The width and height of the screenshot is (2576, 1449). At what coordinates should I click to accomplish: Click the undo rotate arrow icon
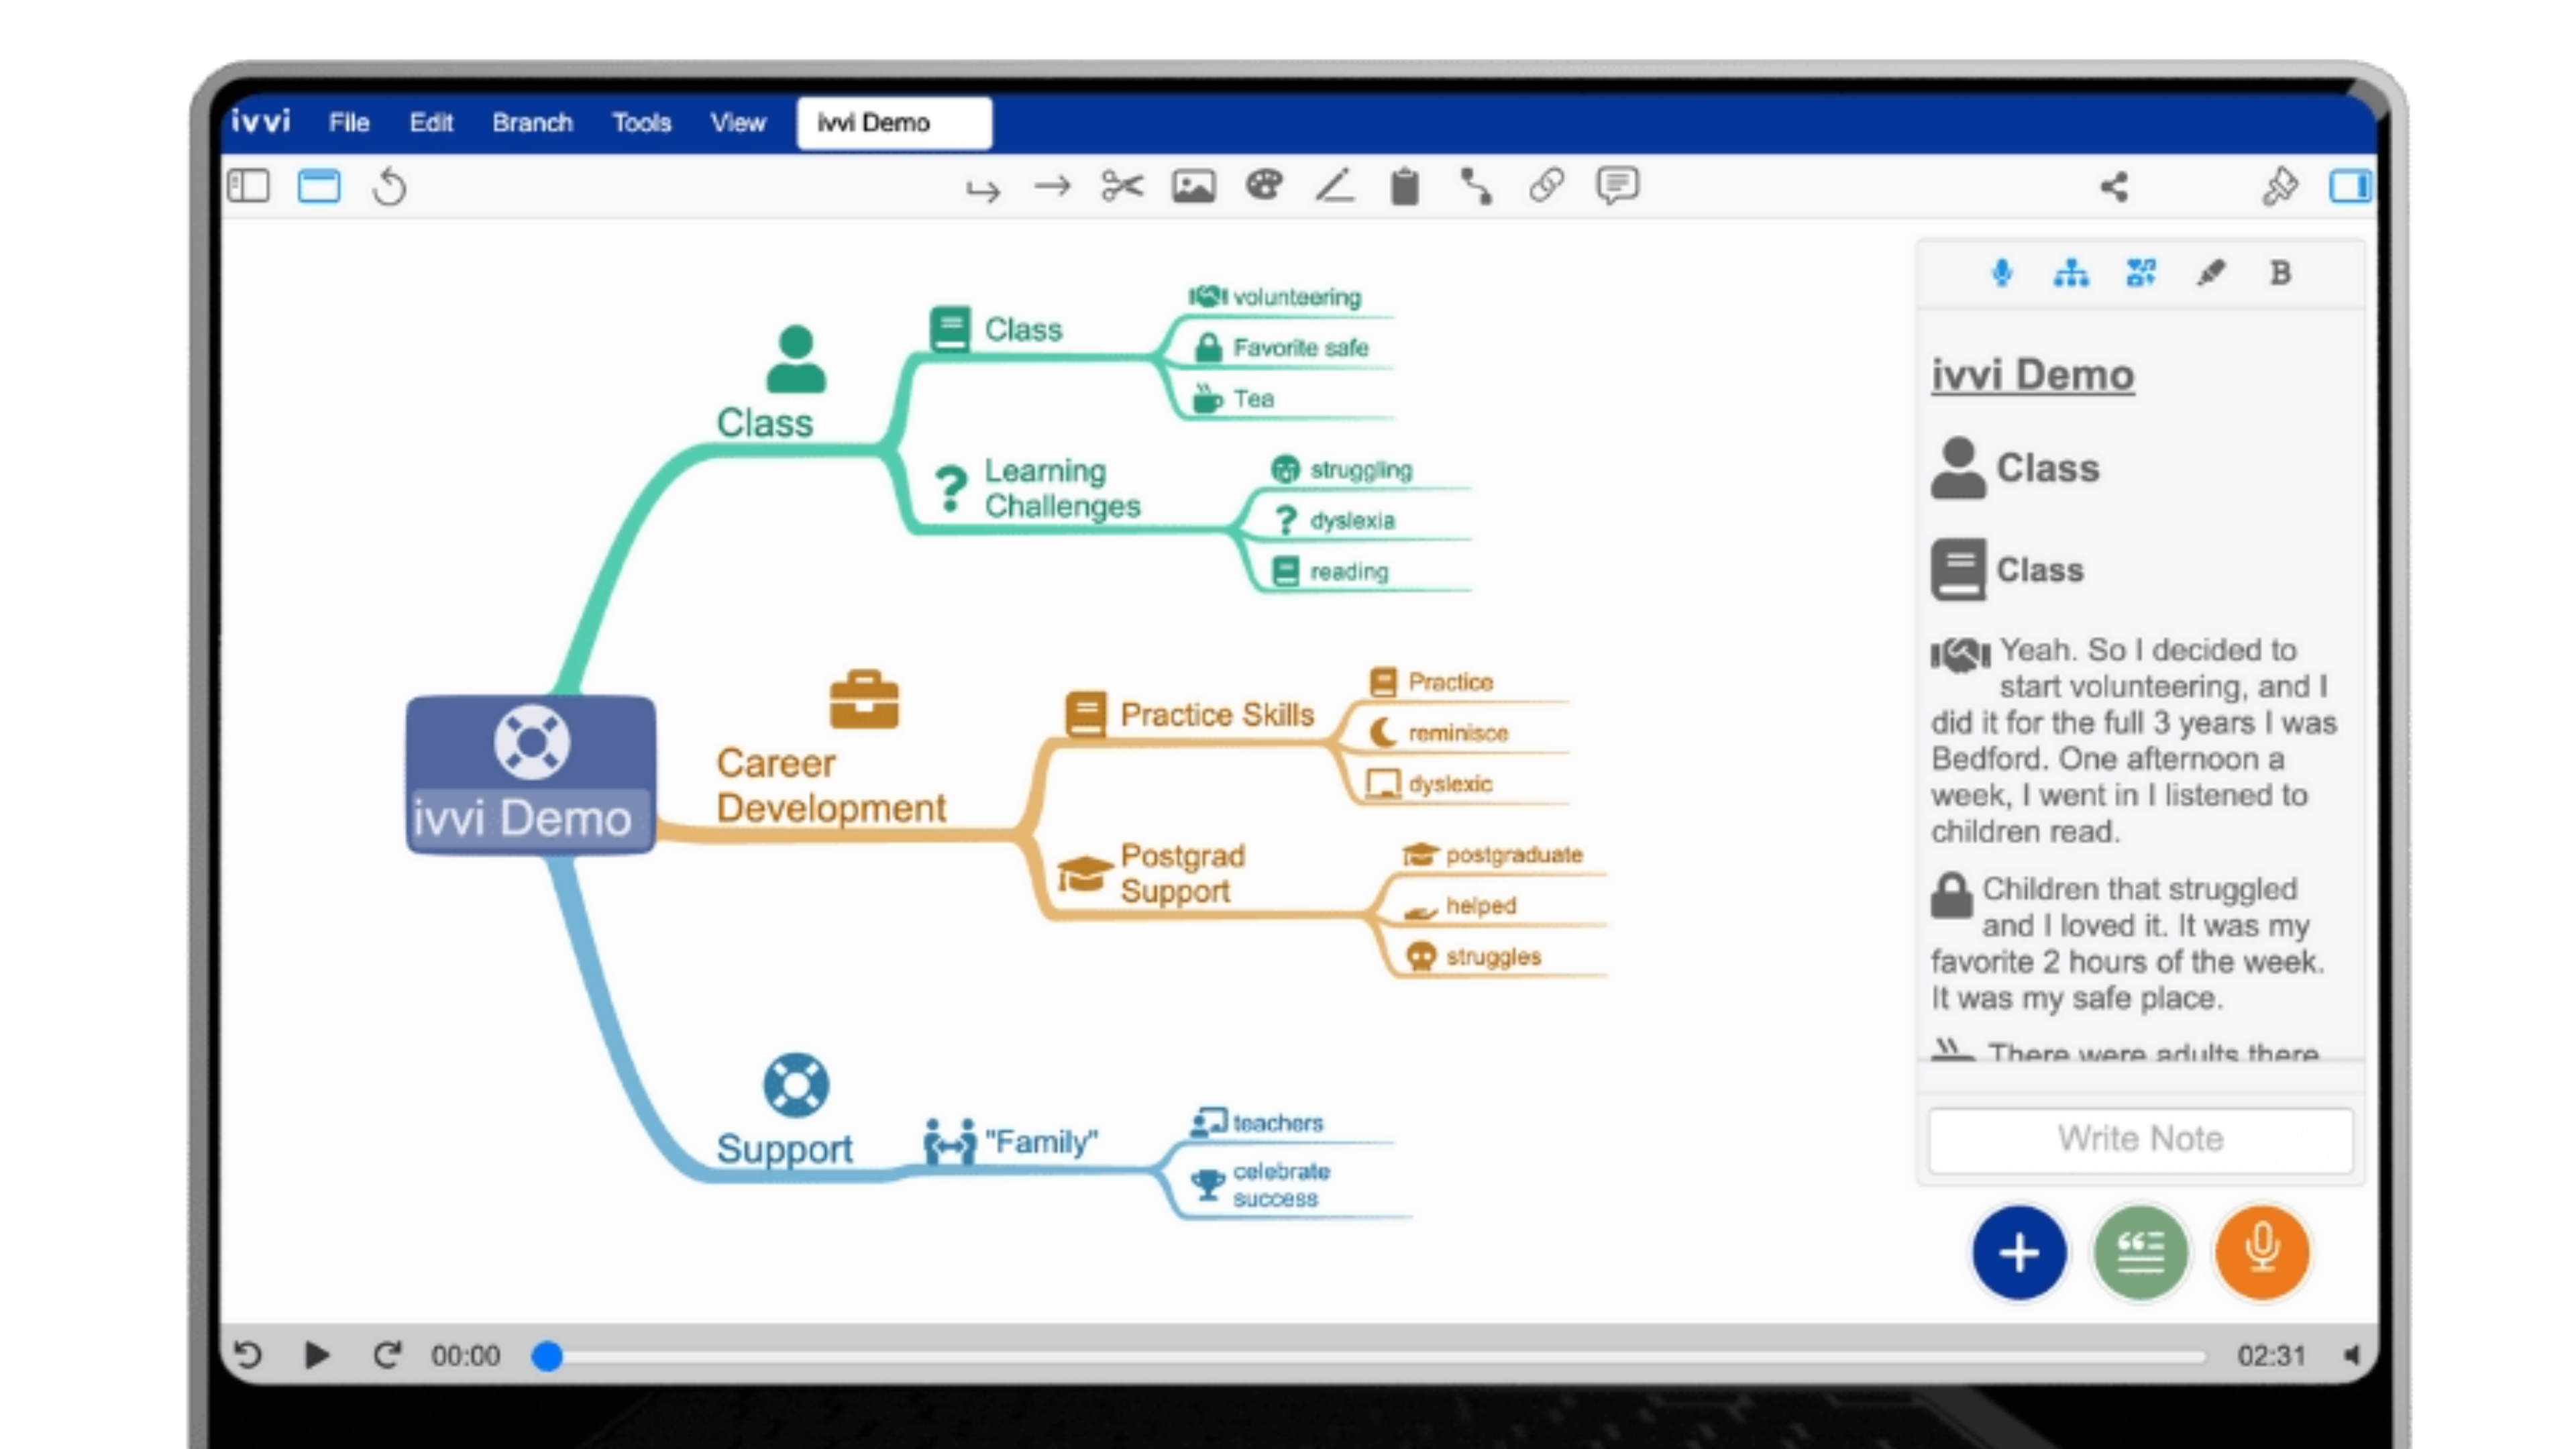[389, 187]
